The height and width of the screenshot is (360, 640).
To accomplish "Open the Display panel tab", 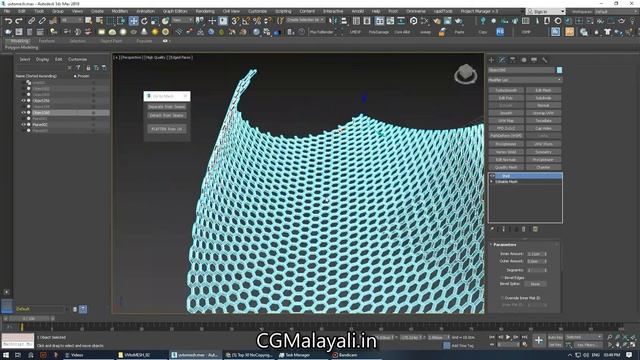I will click(x=534, y=60).
